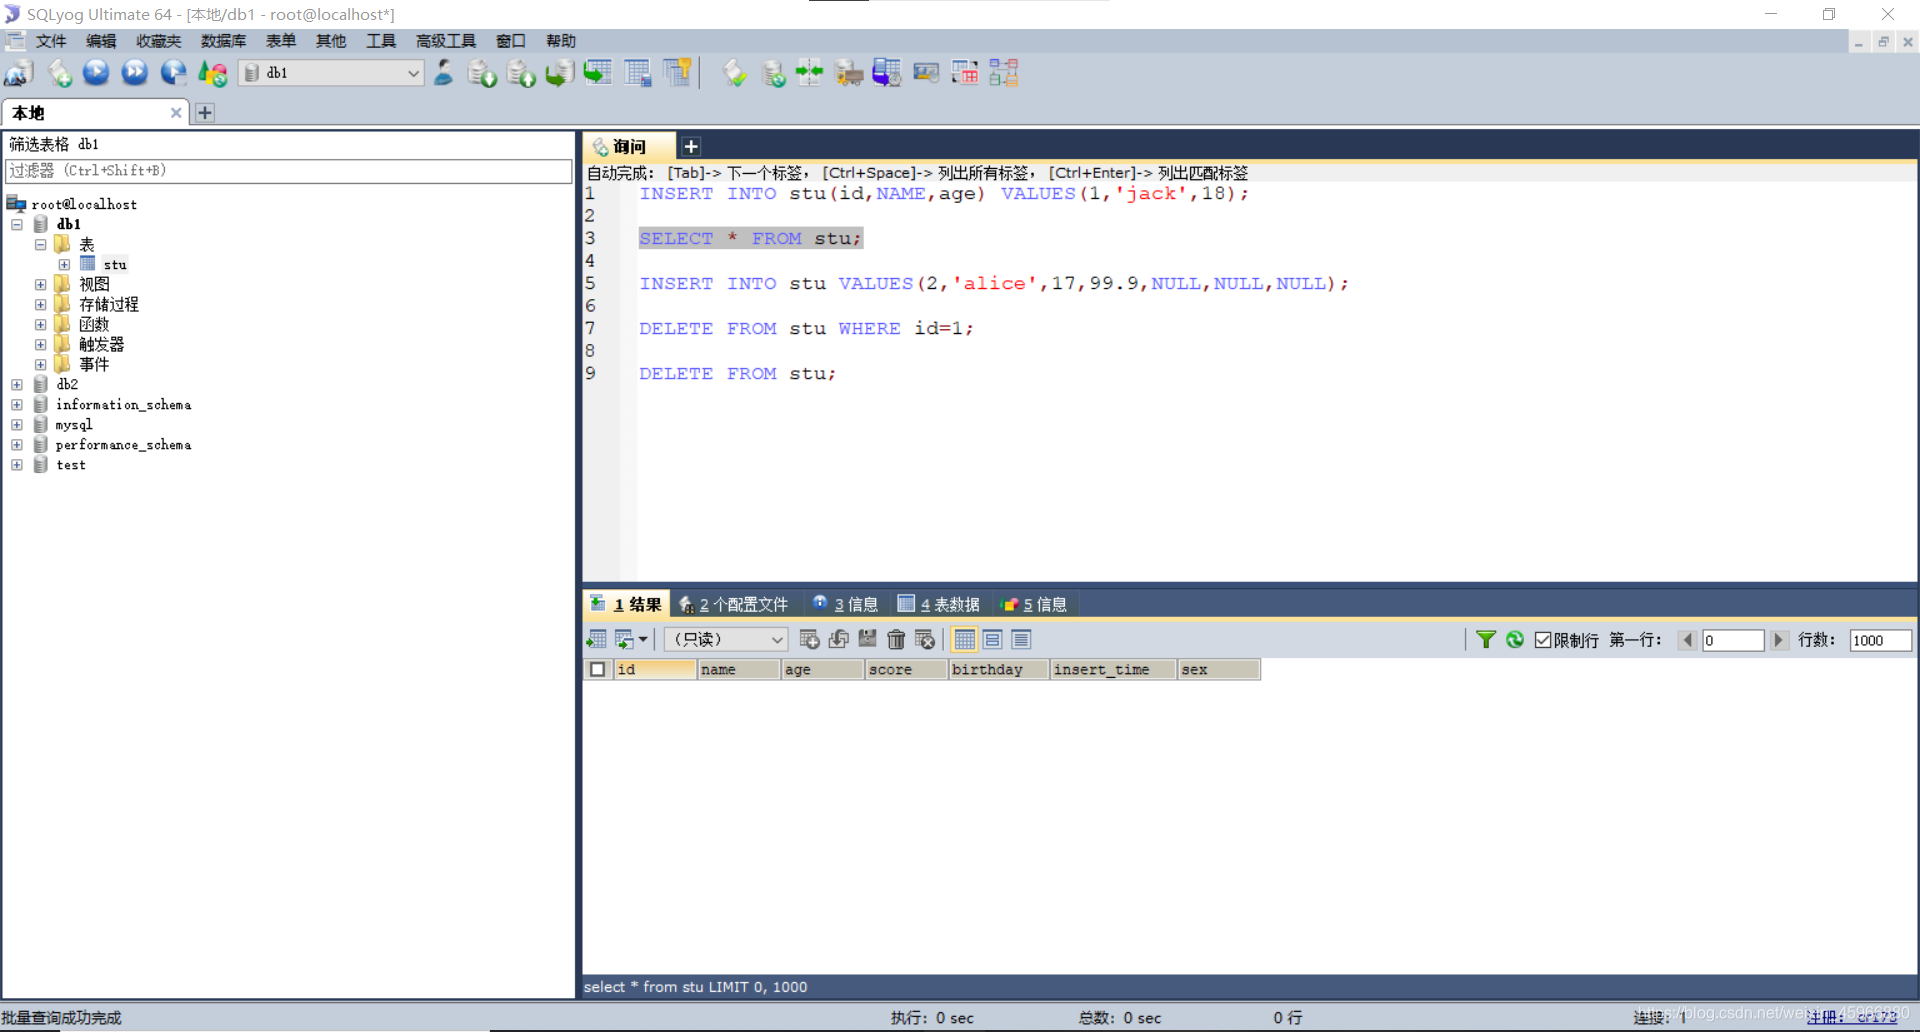Viewport: 1920px width, 1032px height.
Task: Click green refresh result icon
Action: click(x=1515, y=640)
